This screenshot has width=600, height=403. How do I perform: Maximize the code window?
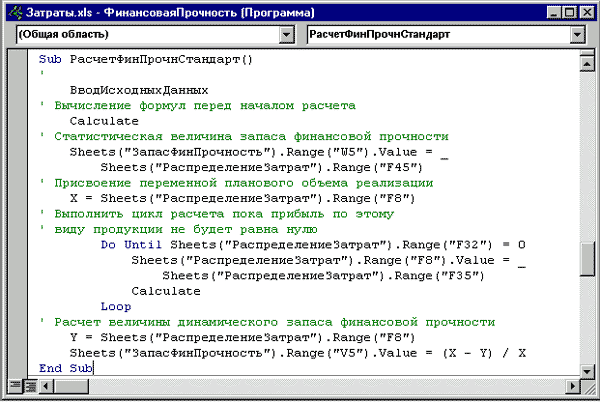(570, 13)
